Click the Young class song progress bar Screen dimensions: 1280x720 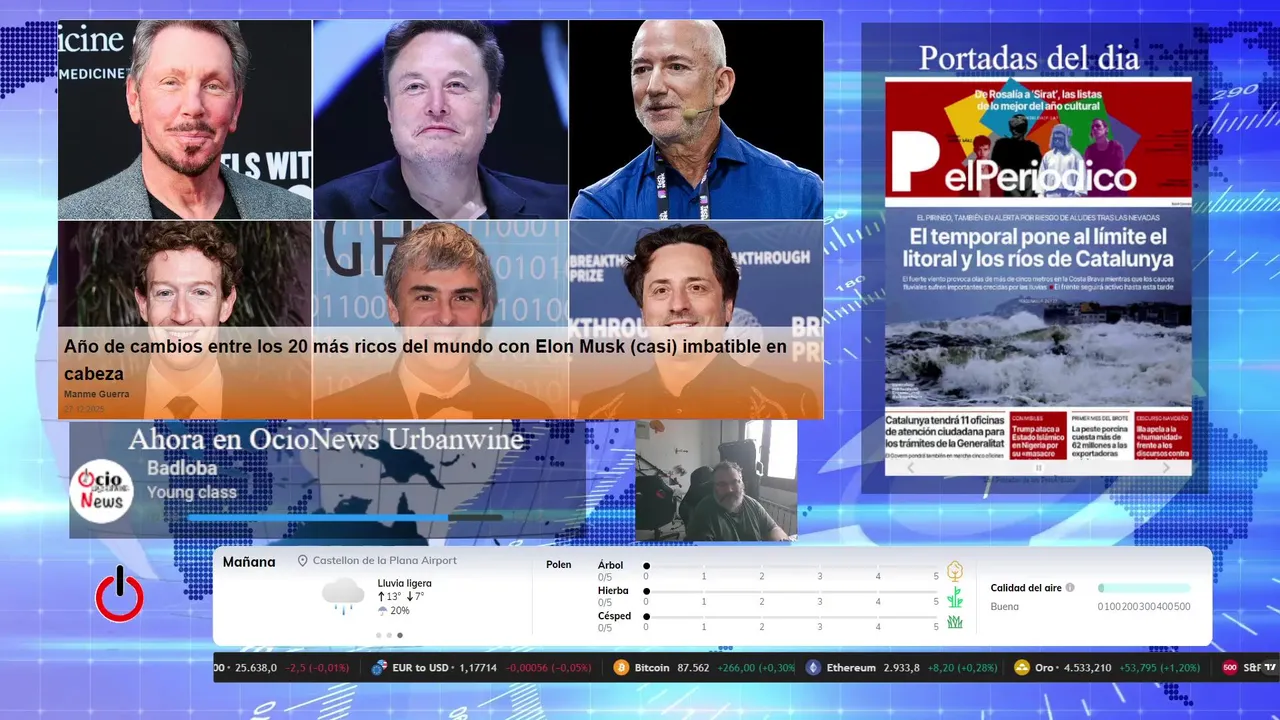tap(345, 517)
